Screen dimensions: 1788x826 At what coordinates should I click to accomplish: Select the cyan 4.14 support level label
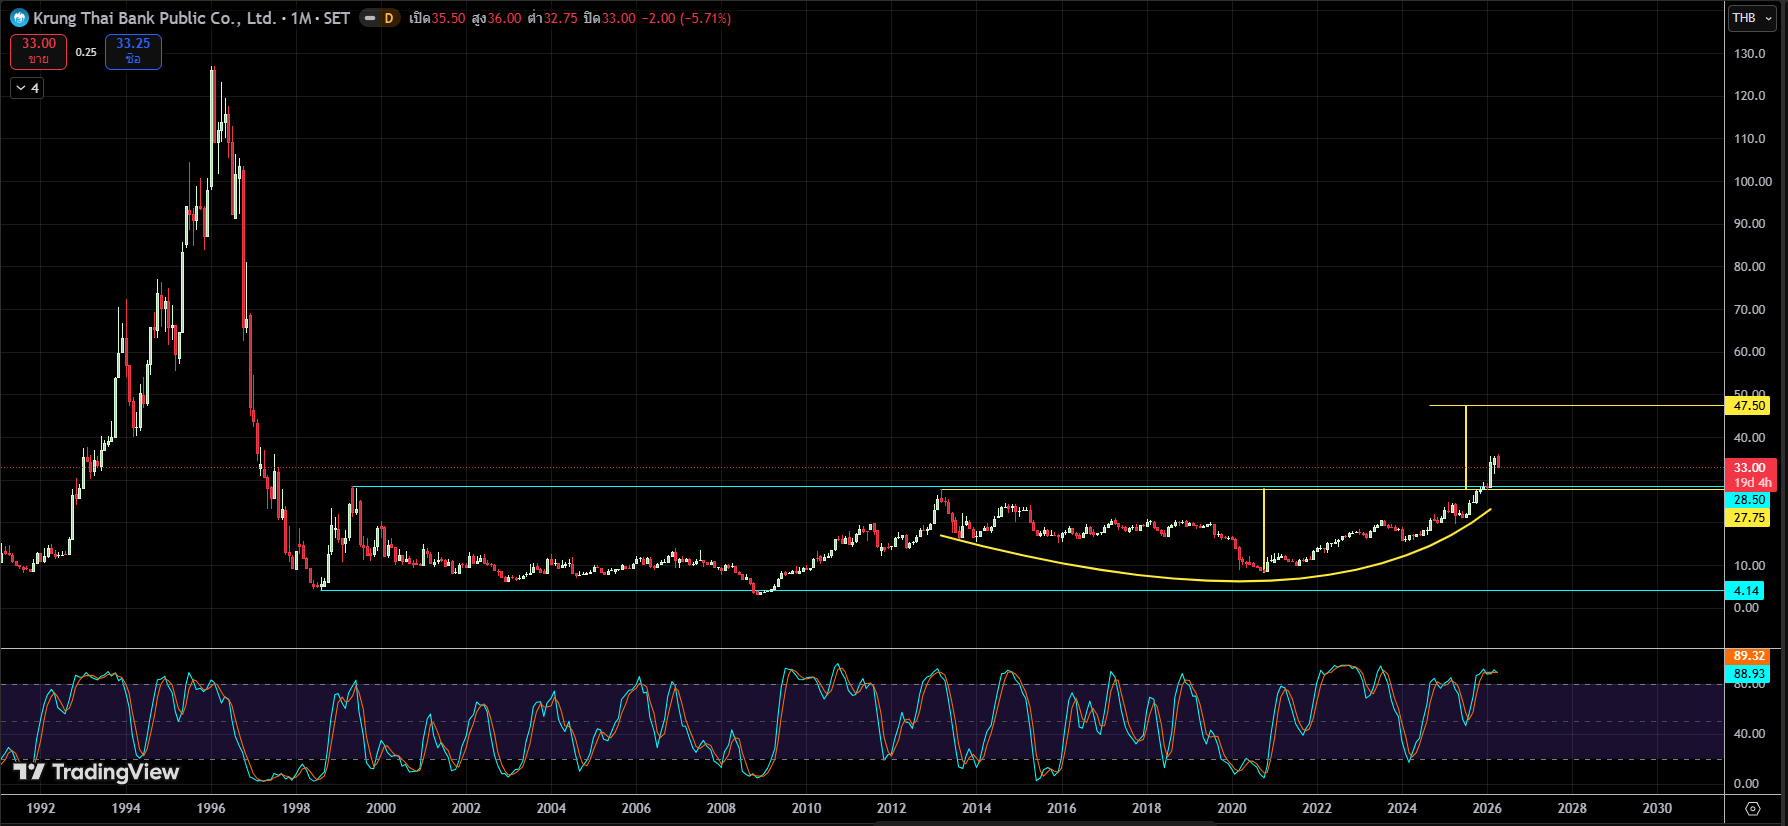coord(1746,591)
